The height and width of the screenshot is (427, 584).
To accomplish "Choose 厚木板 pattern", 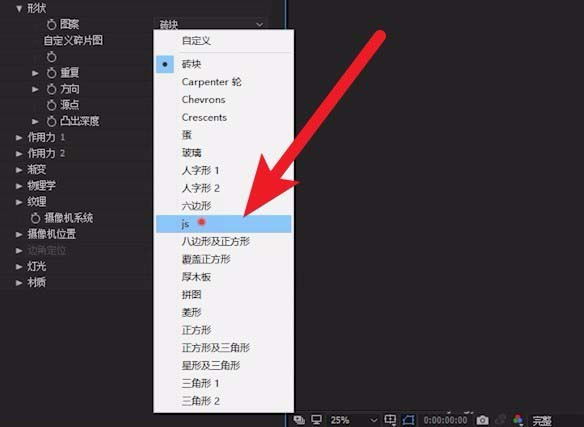I will [223, 277].
